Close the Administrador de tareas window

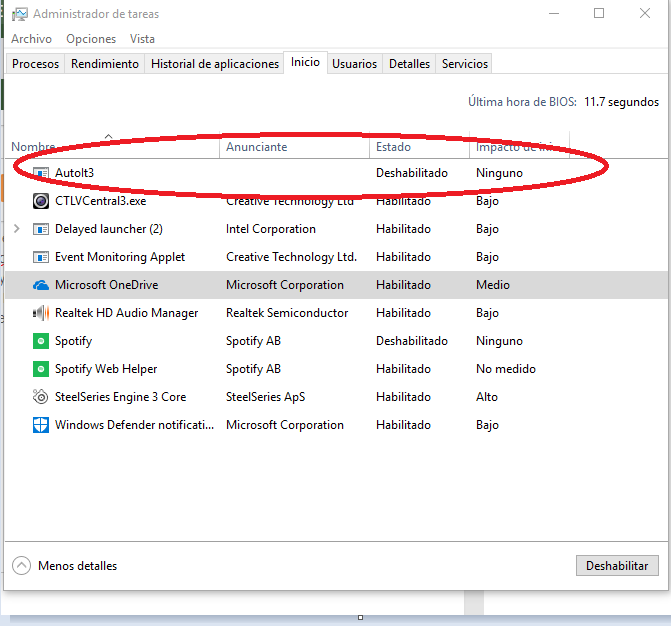[x=645, y=13]
